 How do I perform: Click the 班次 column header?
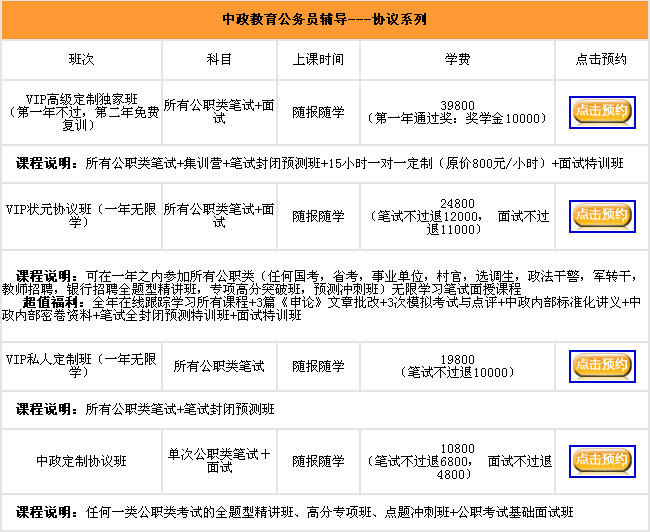pos(81,59)
